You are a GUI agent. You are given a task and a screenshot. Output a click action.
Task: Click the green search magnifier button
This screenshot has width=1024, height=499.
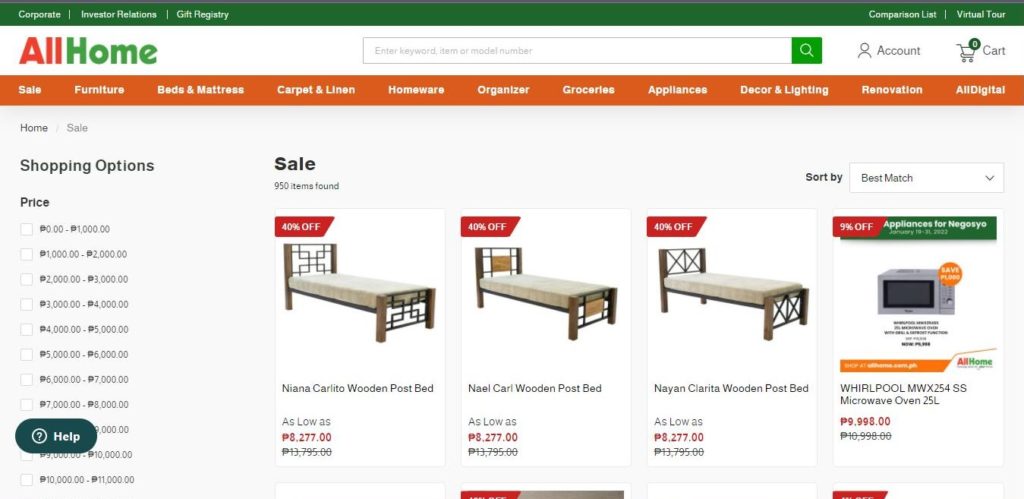(807, 50)
